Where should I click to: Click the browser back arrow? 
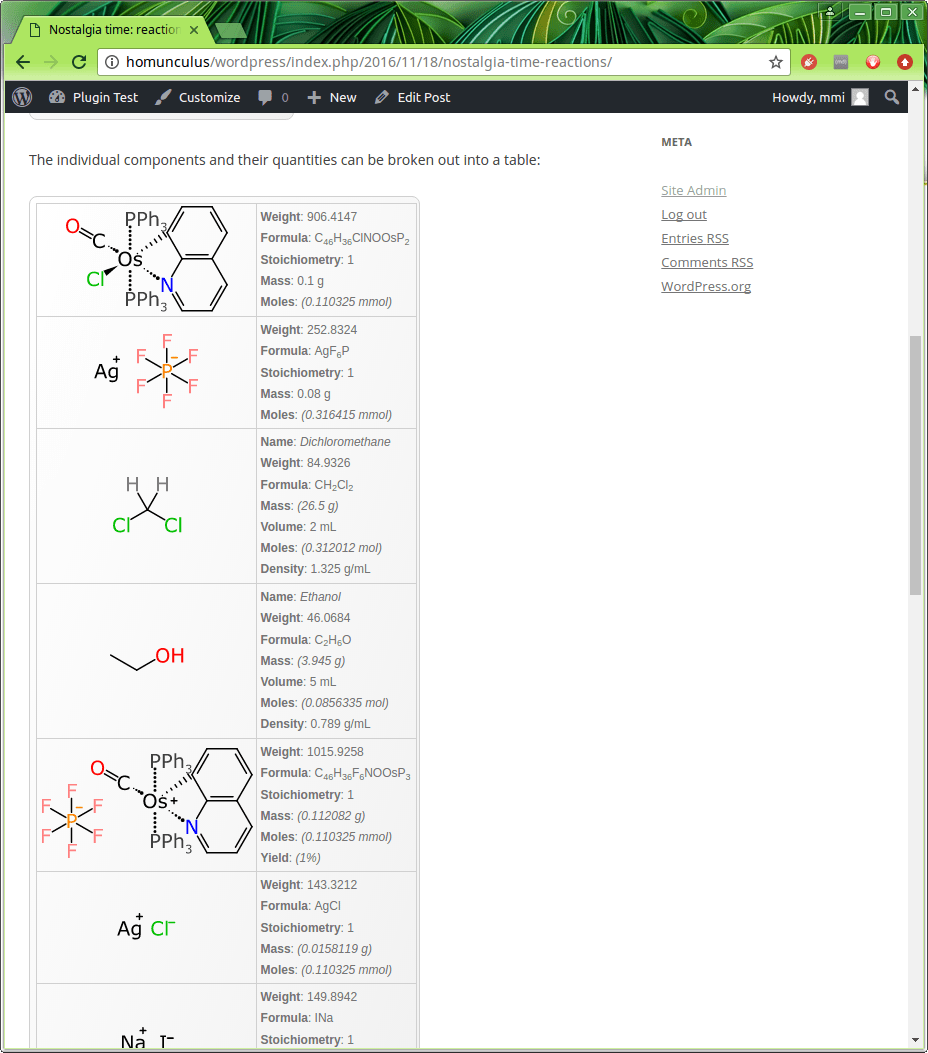click(x=23, y=62)
